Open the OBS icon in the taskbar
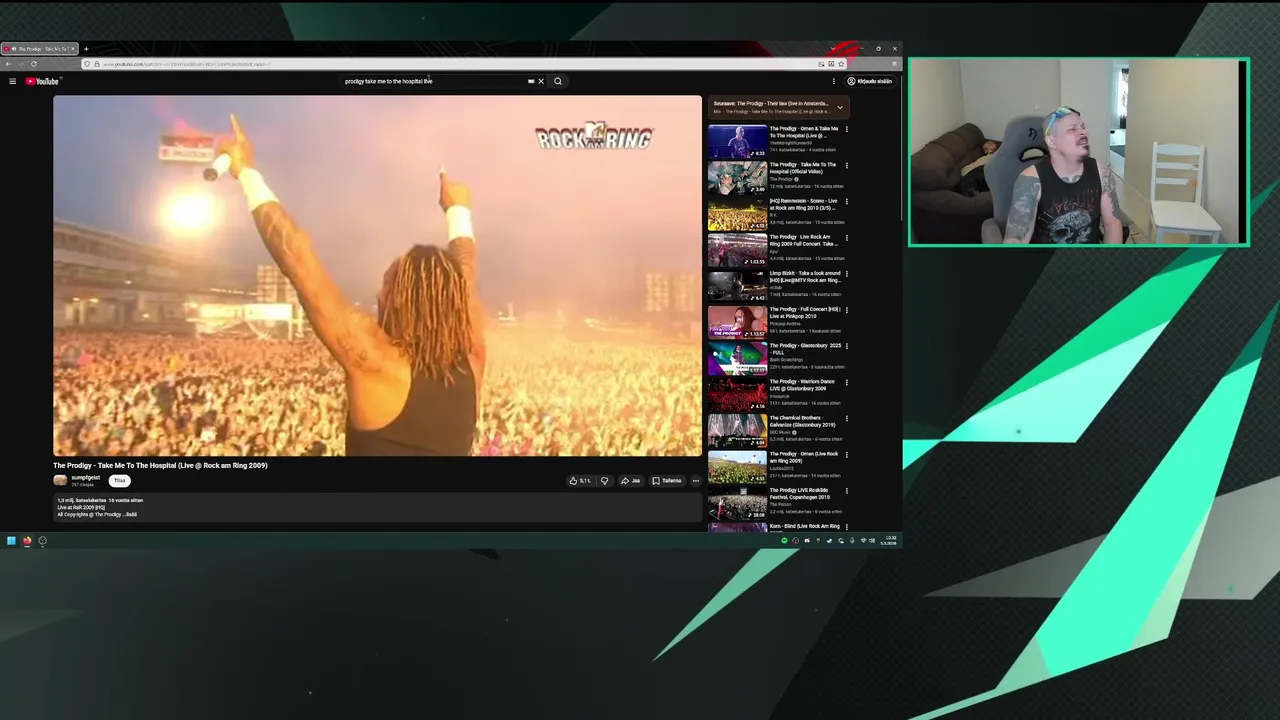The width and height of the screenshot is (1280, 720). click(42, 541)
